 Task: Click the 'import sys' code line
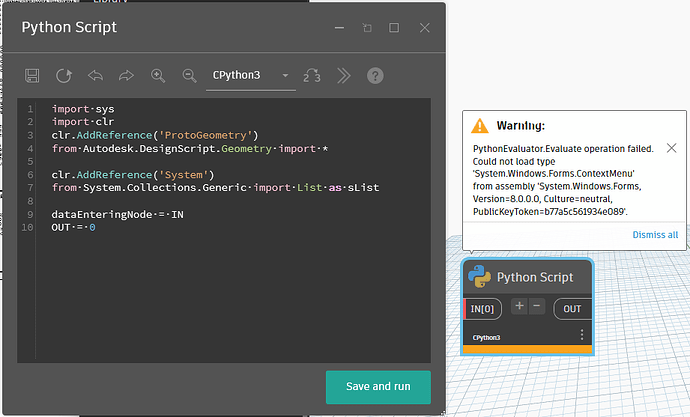coord(83,109)
